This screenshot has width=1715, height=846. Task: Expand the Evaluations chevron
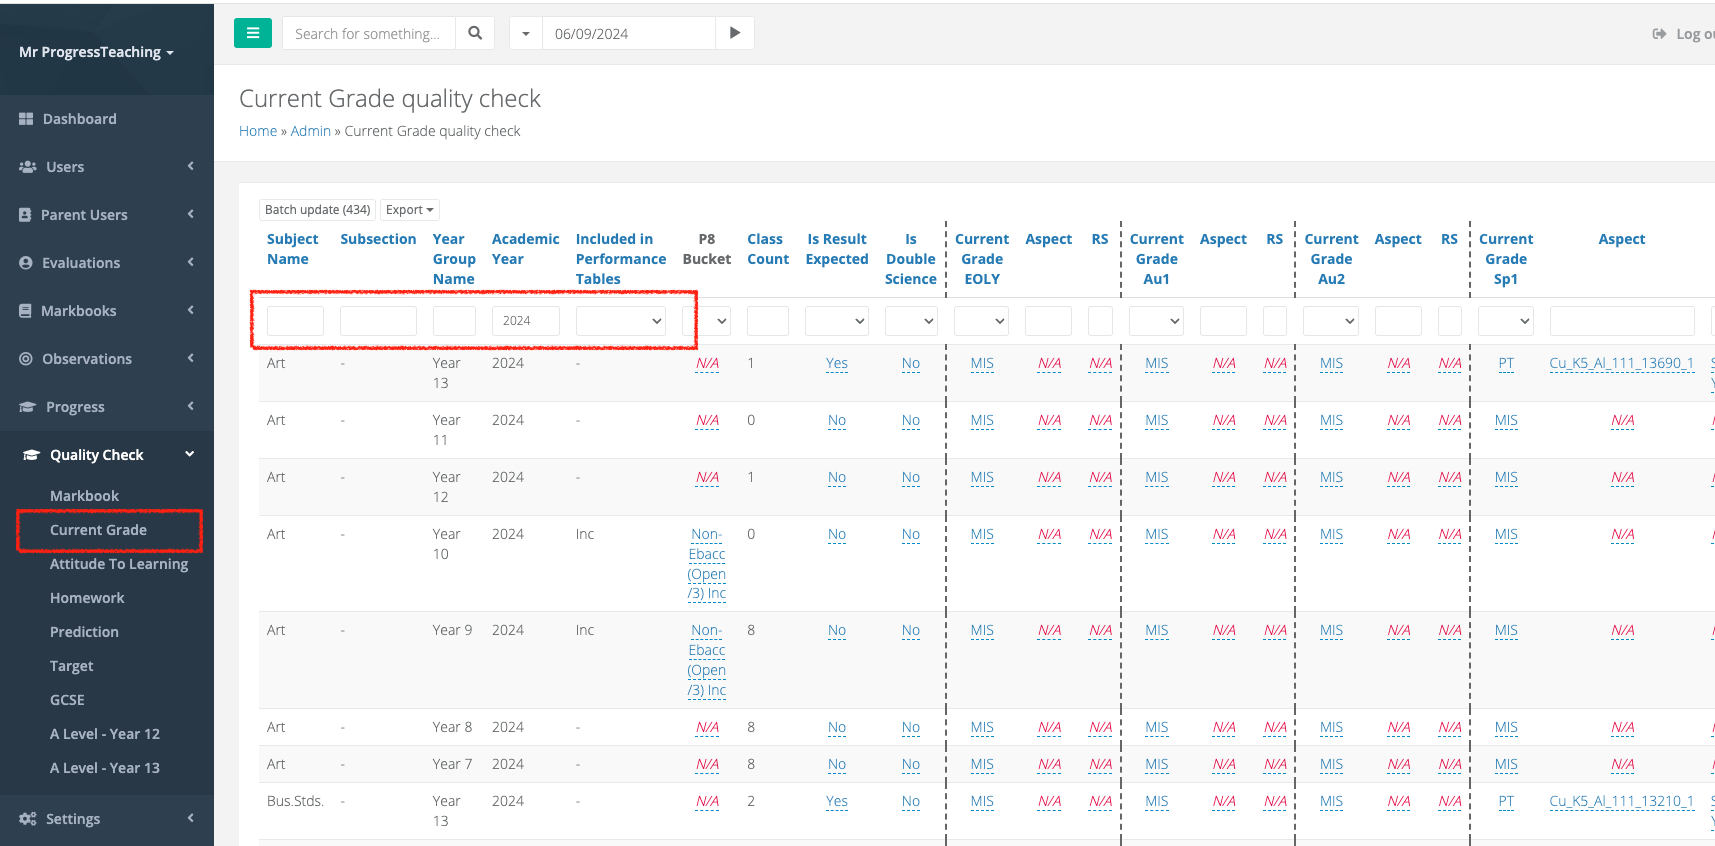(x=190, y=262)
